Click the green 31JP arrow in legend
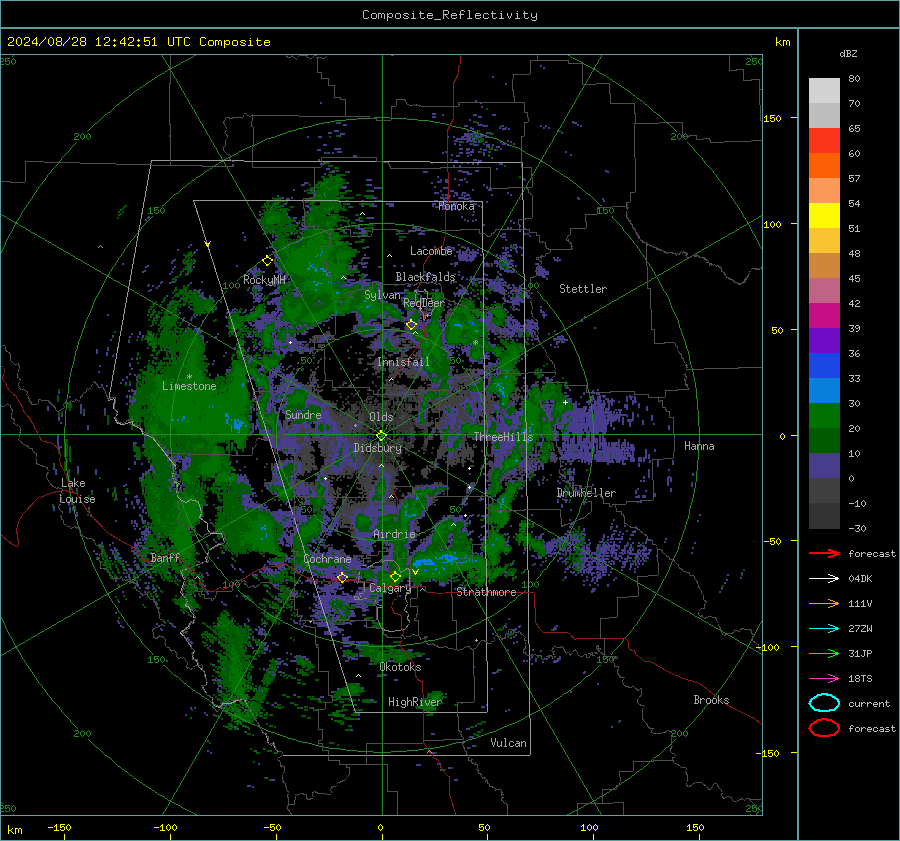This screenshot has width=900, height=841. click(x=824, y=653)
